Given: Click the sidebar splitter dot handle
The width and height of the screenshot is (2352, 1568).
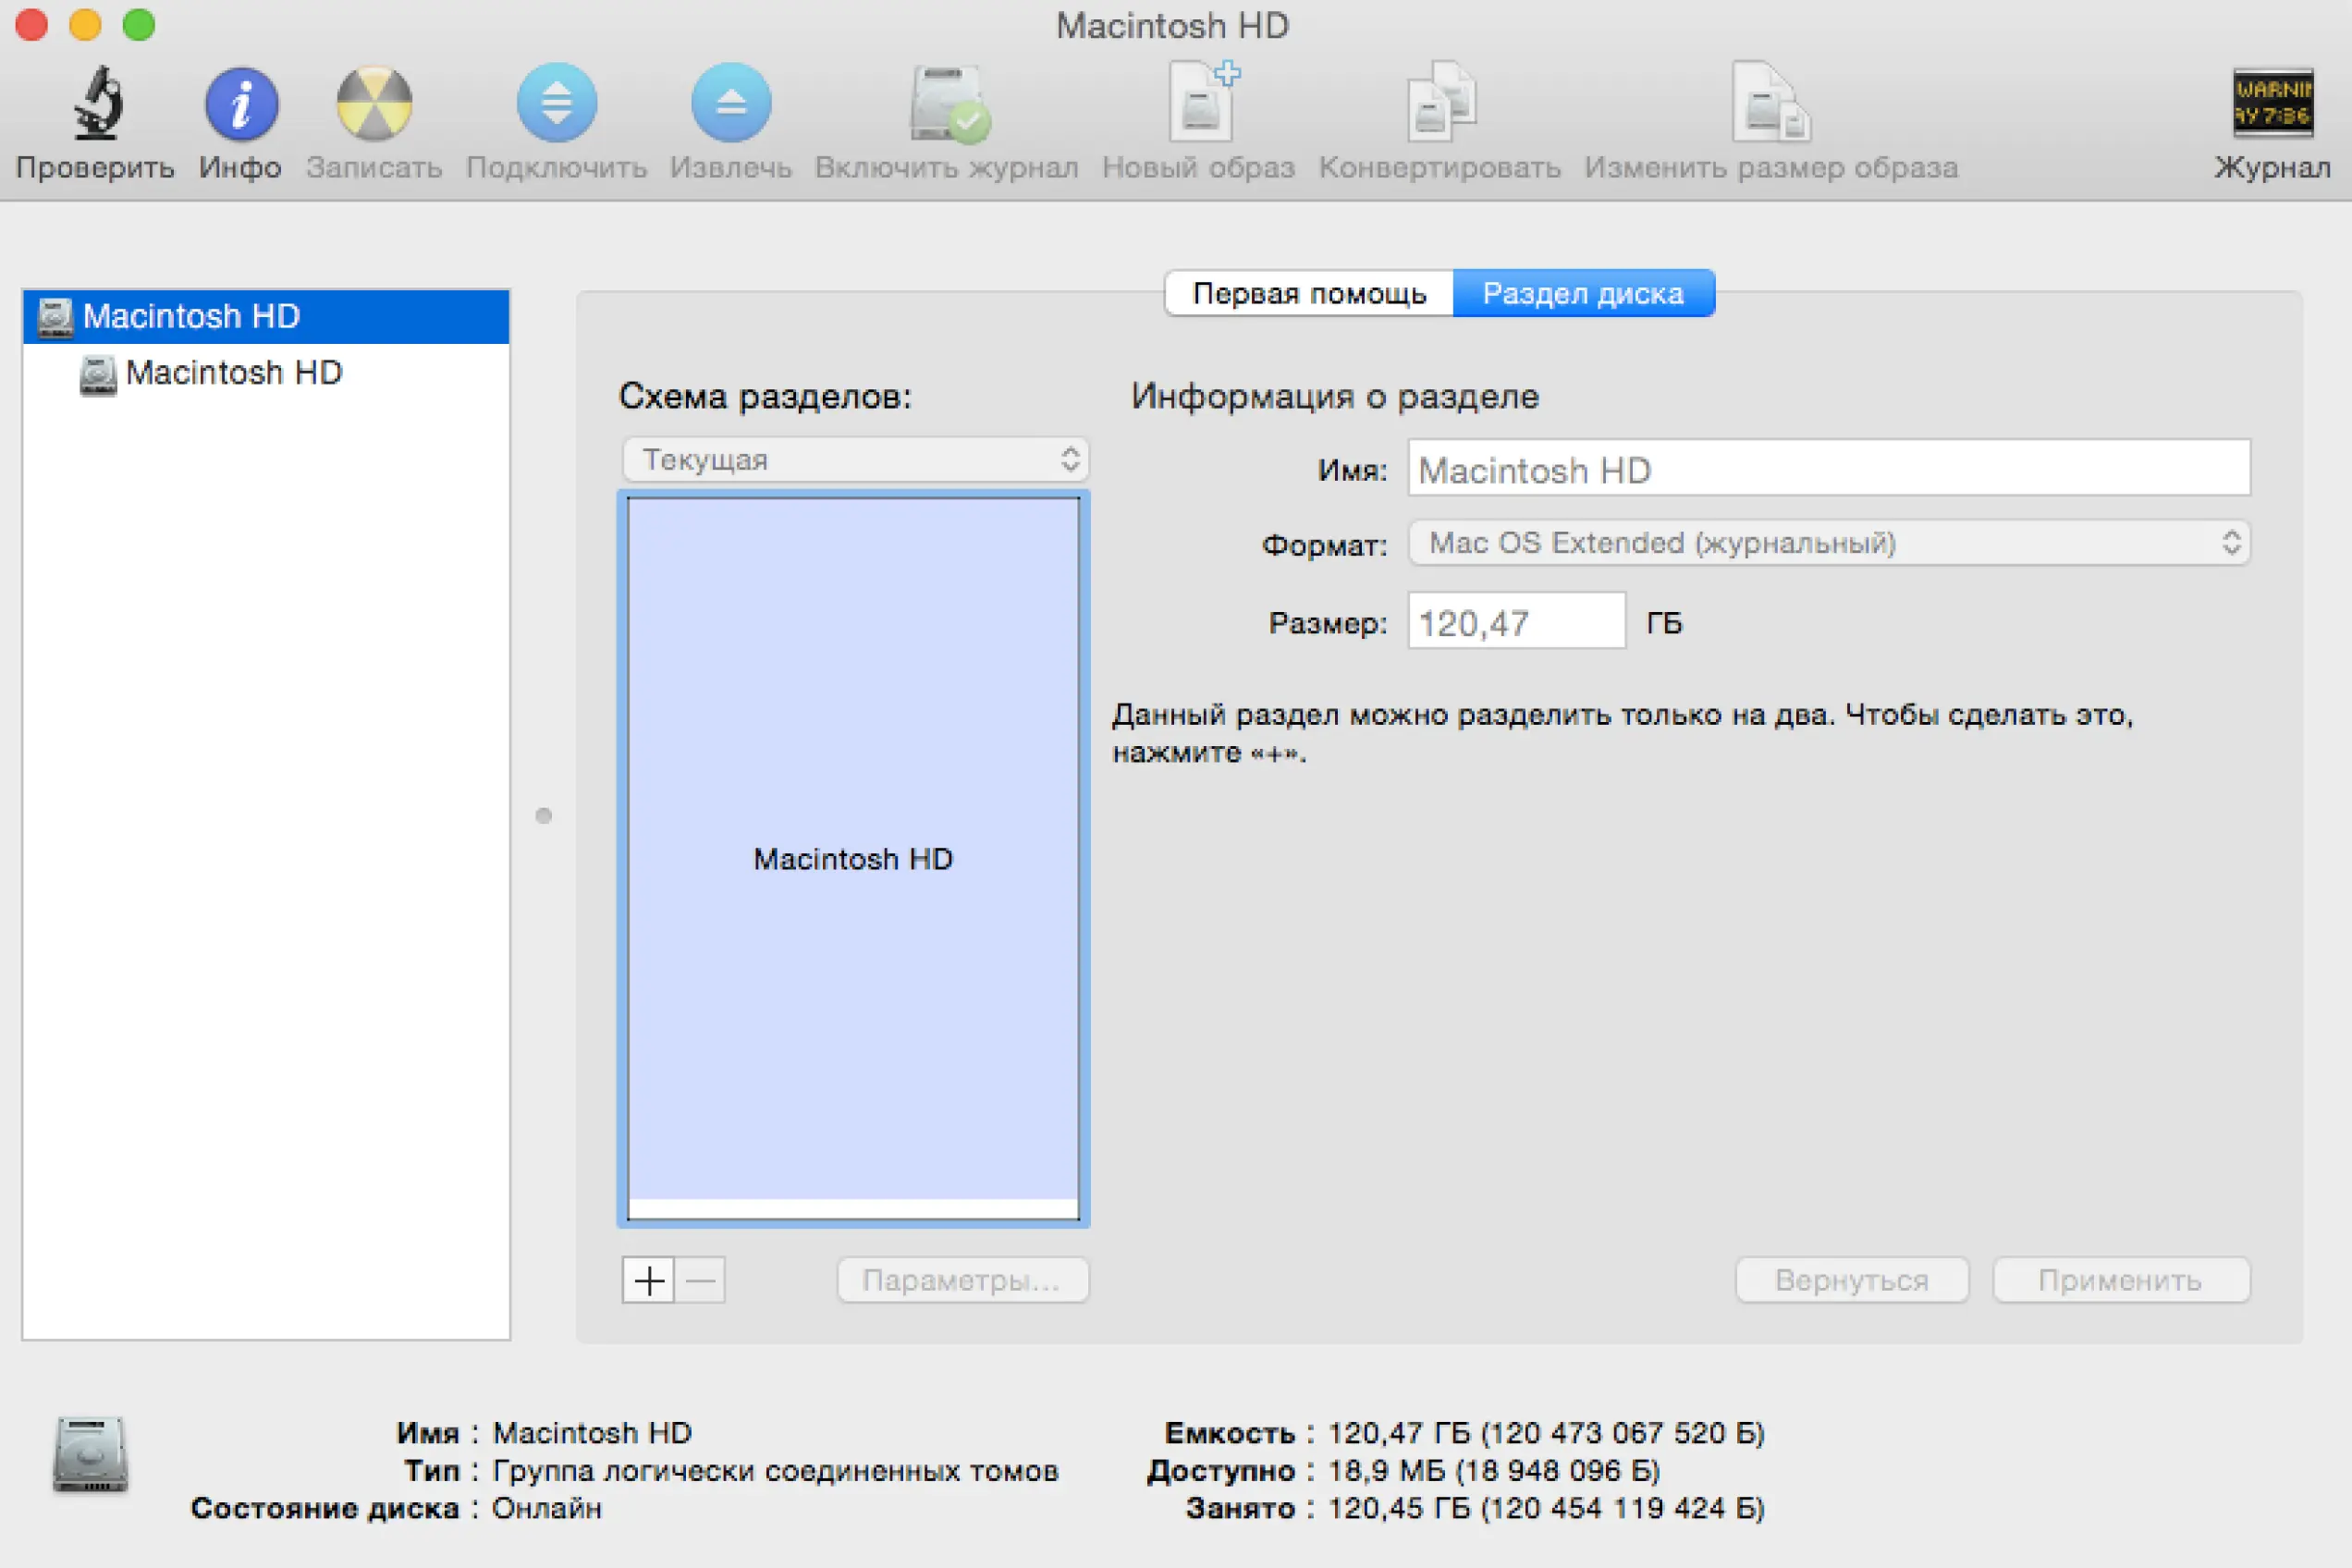Looking at the screenshot, I should tap(543, 816).
